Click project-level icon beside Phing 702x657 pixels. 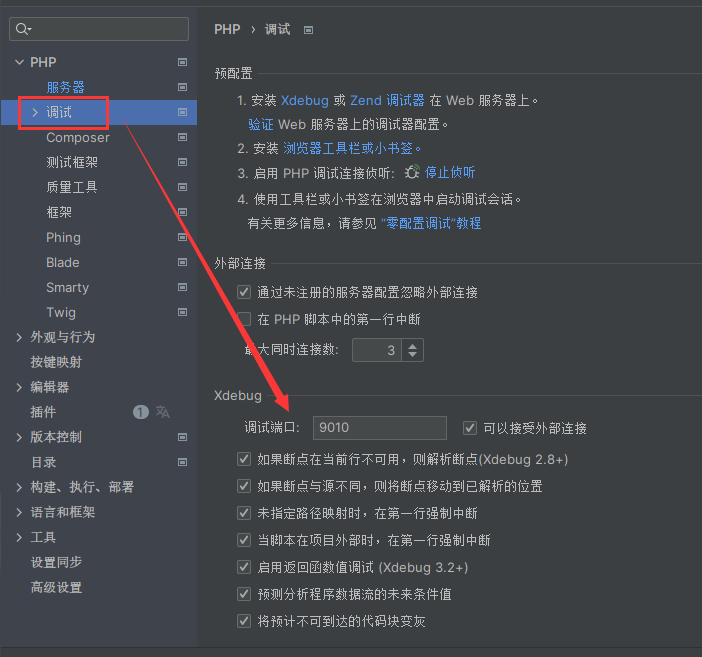point(182,237)
